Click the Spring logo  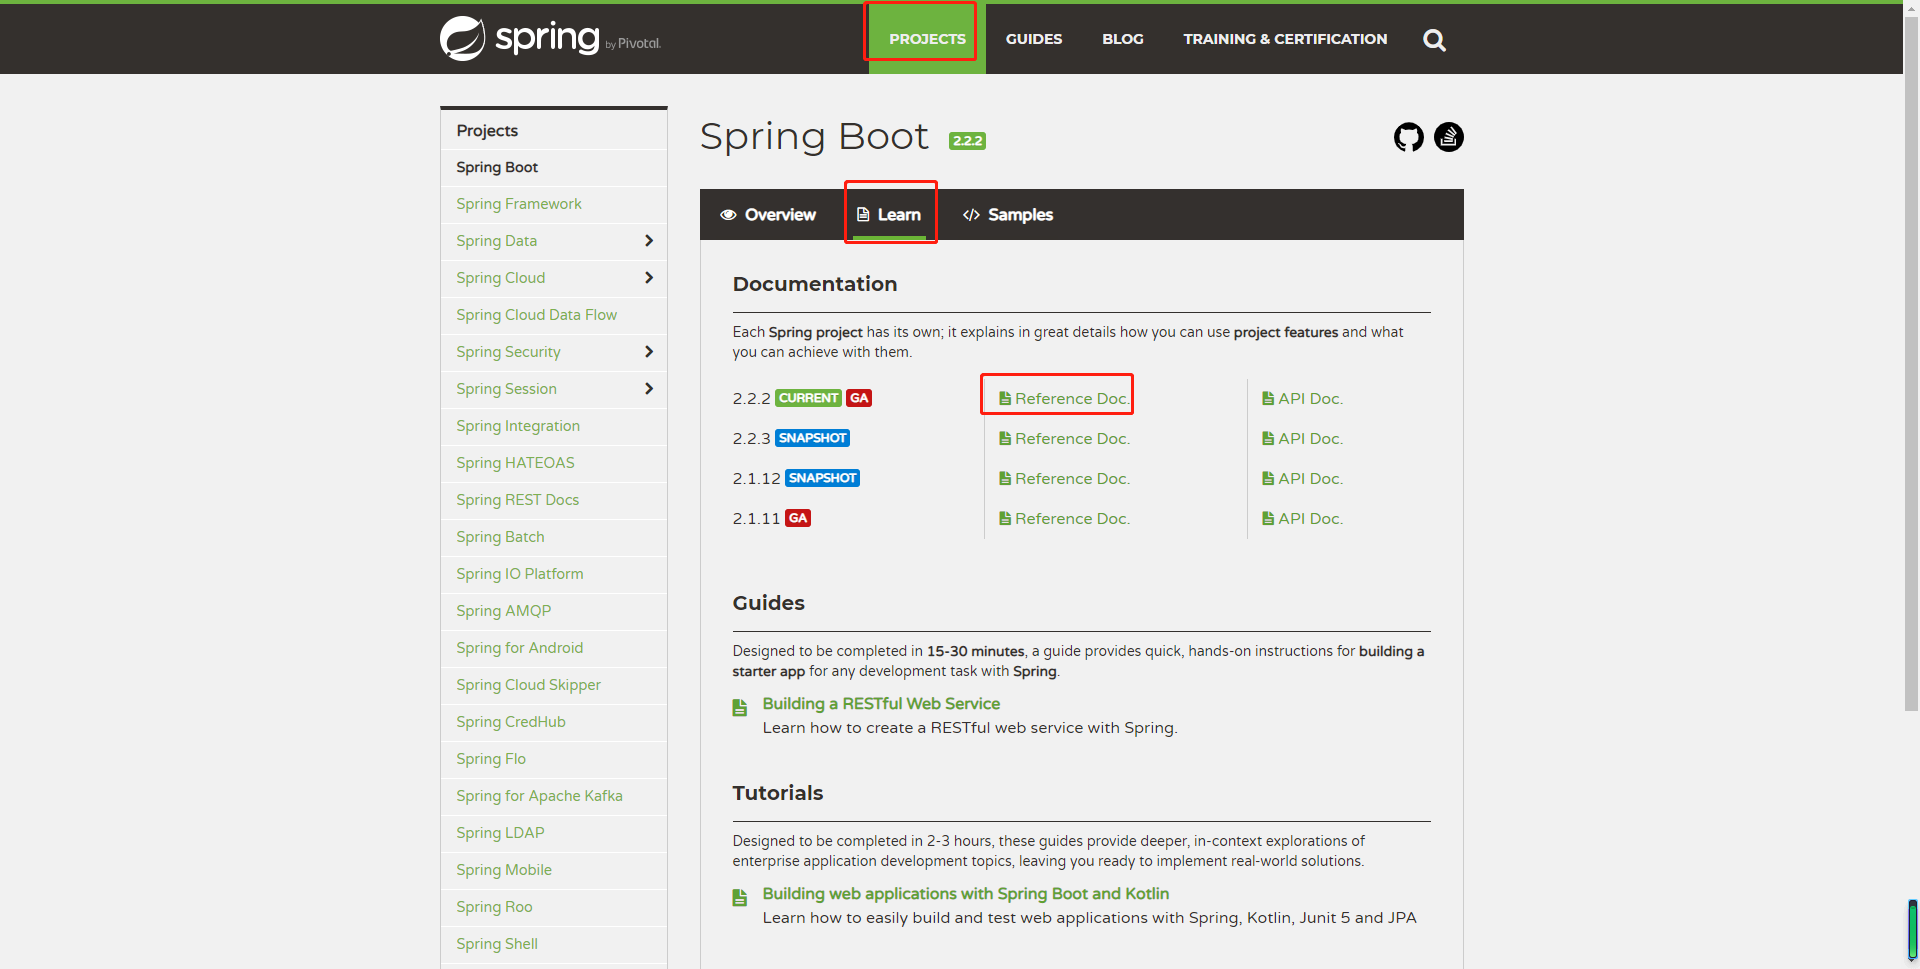pyautogui.click(x=550, y=38)
